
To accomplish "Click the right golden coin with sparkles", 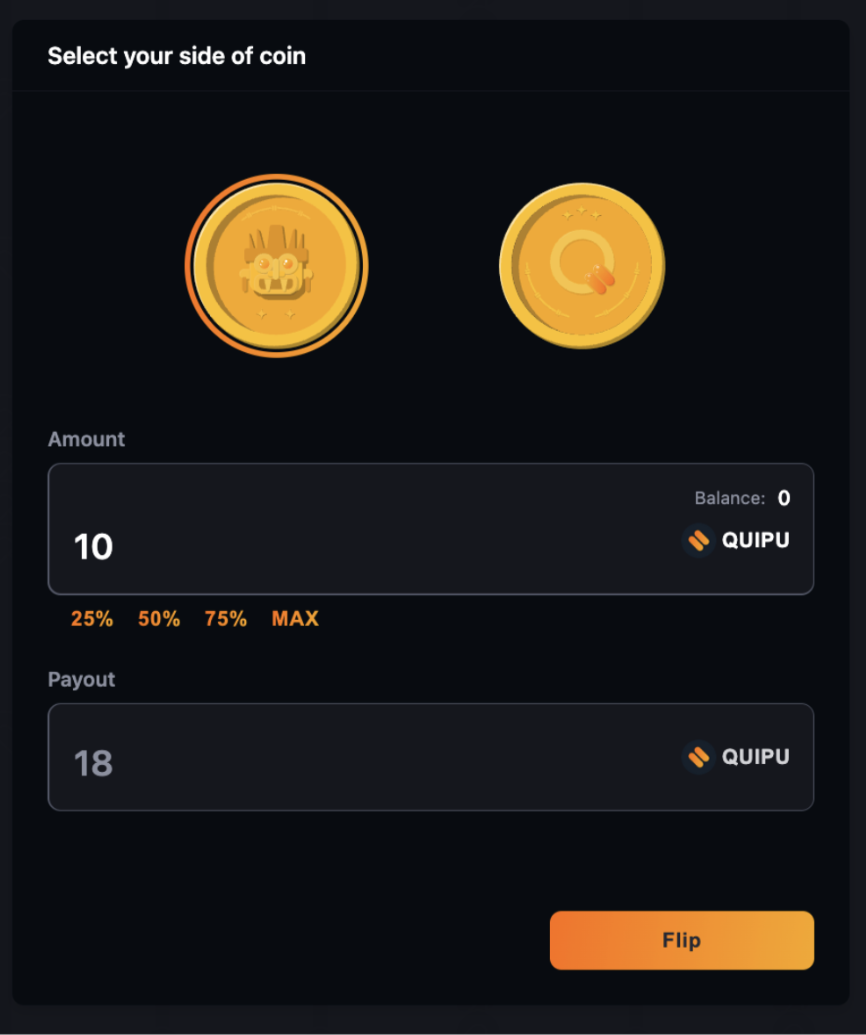I will pos(582,264).
